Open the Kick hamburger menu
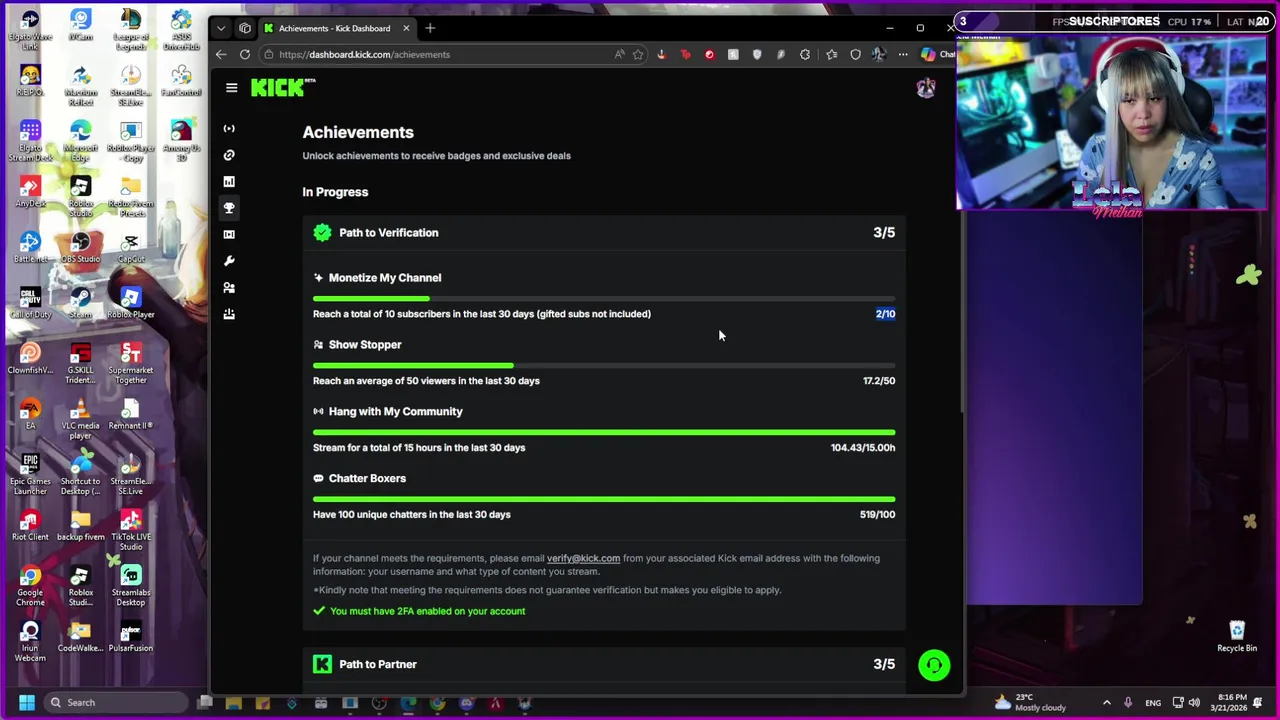Viewport: 1280px width, 720px height. (x=231, y=88)
